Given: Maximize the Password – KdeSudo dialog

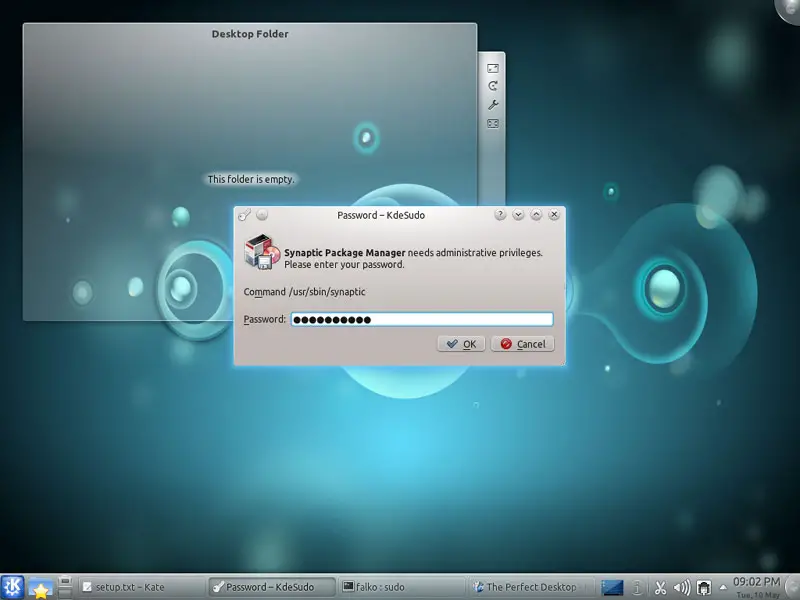Looking at the screenshot, I should pos(536,215).
